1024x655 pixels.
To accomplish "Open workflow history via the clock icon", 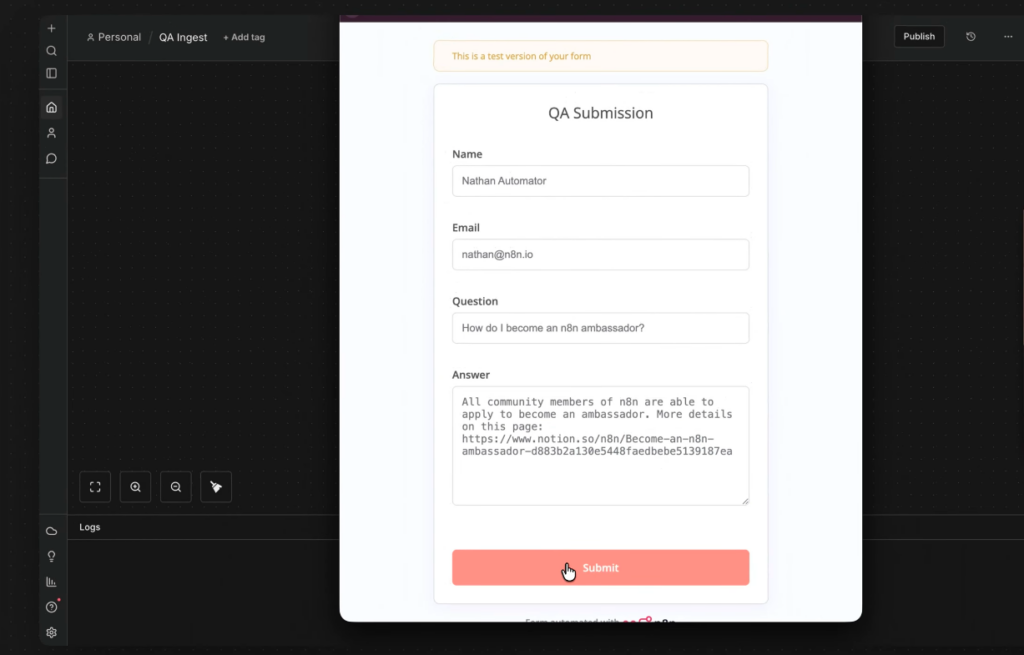I will (969, 36).
